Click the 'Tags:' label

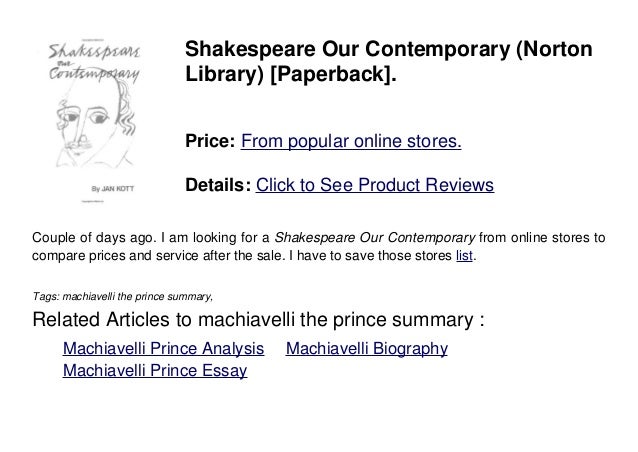tap(45, 296)
